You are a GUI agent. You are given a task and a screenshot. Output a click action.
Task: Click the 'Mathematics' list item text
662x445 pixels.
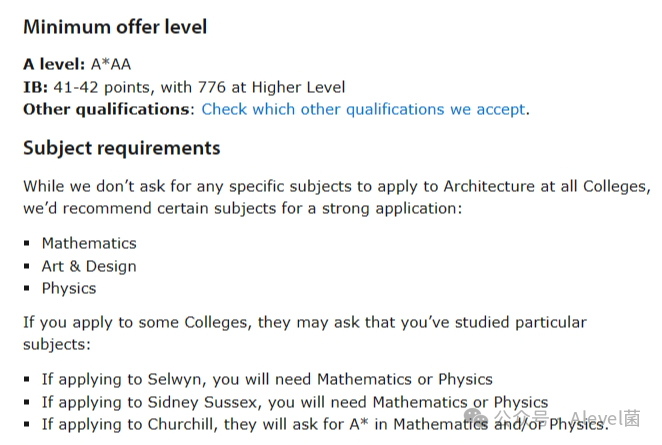[89, 243]
